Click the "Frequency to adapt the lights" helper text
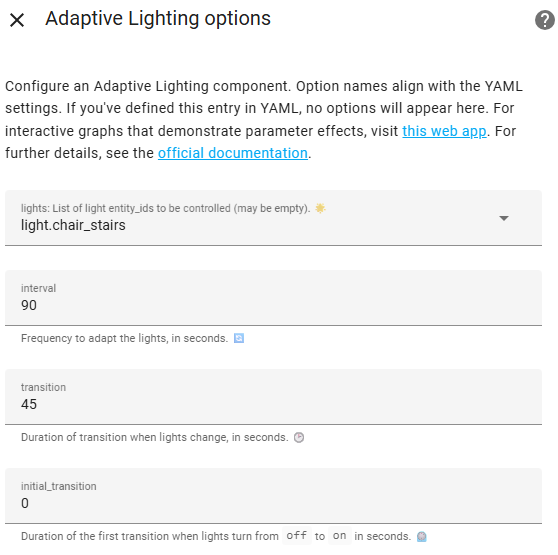This screenshot has height=555, width=558. coord(124,338)
